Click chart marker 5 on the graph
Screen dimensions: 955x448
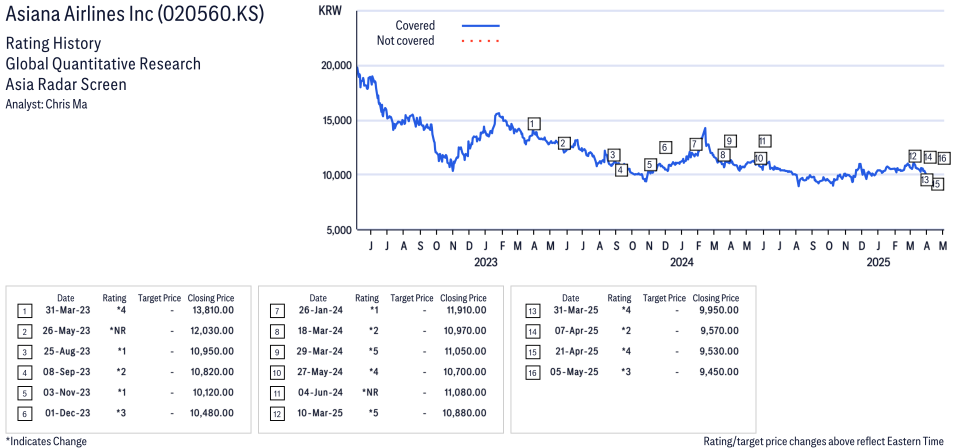point(650,164)
